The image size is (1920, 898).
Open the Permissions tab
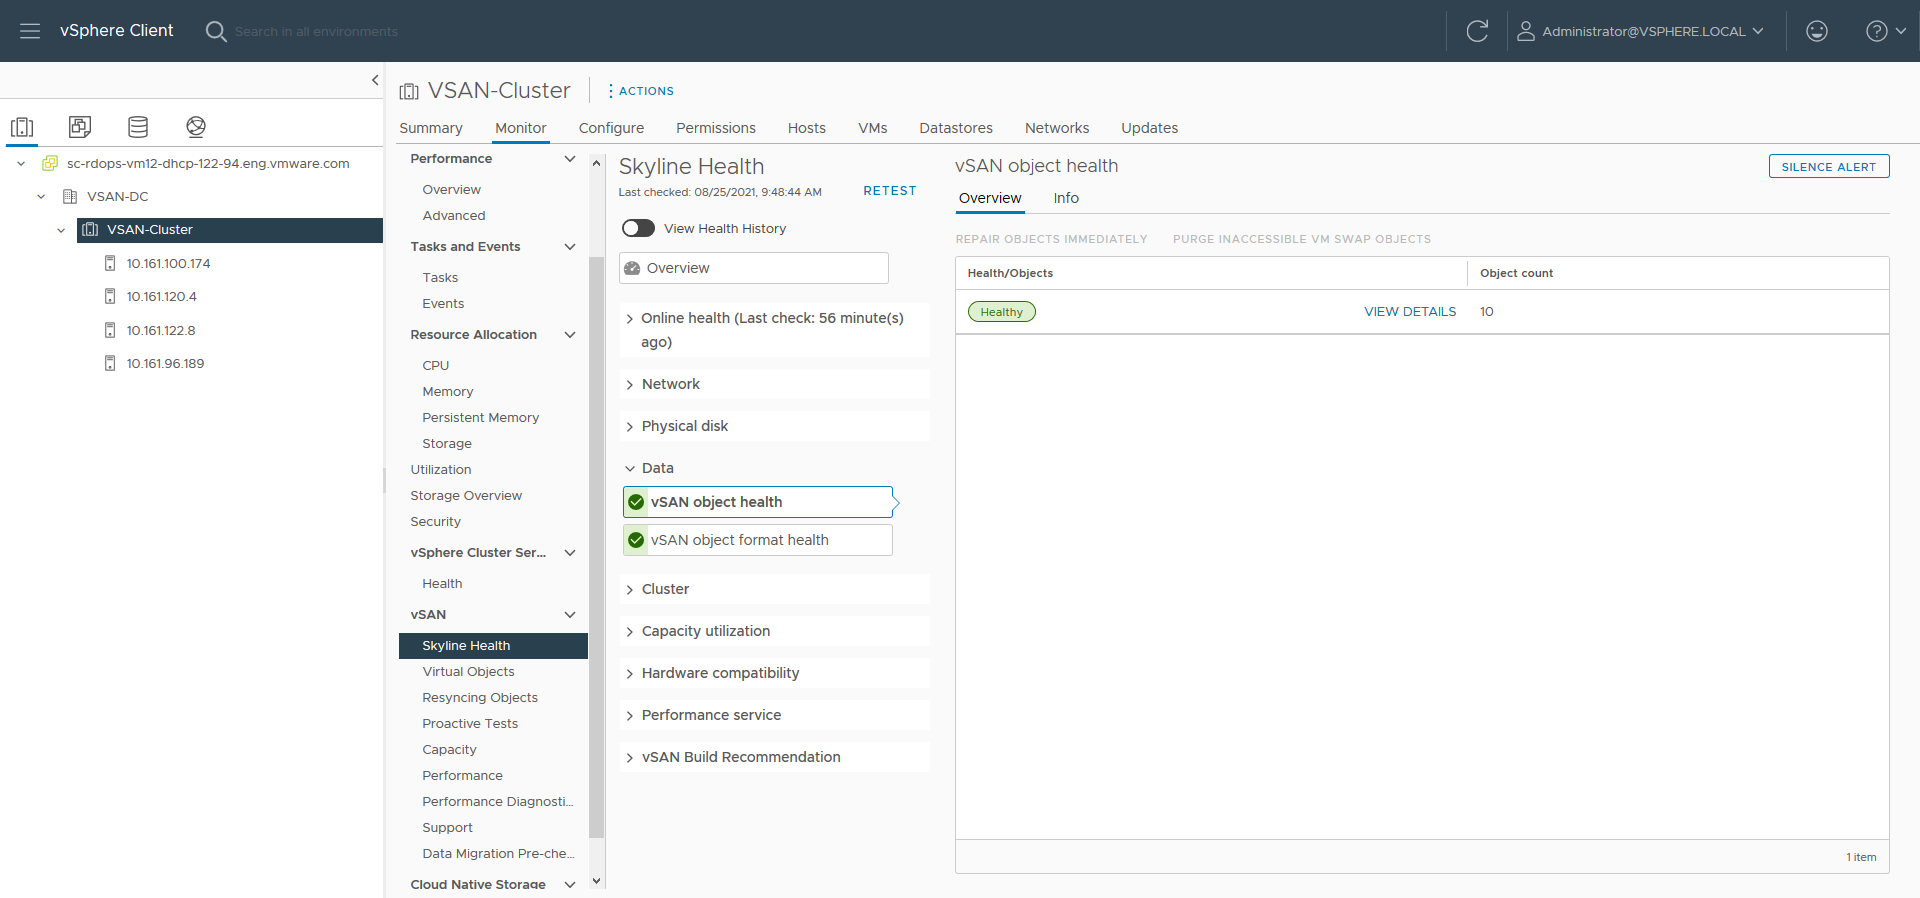click(x=716, y=128)
